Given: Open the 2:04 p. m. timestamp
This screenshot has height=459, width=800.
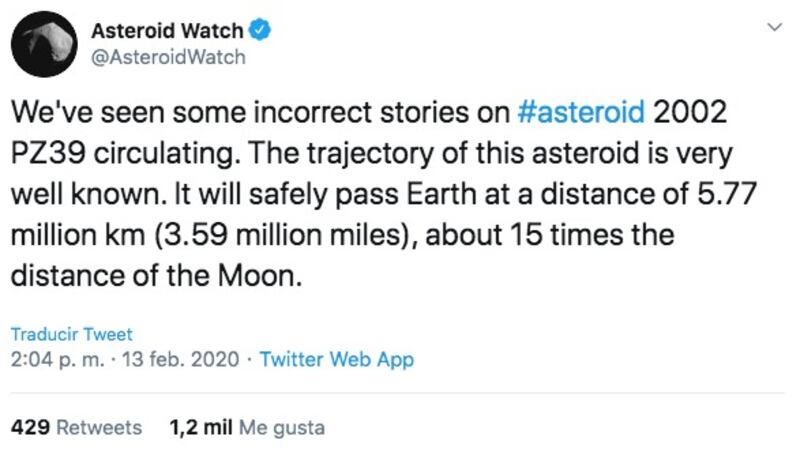Looking at the screenshot, I should [58, 360].
